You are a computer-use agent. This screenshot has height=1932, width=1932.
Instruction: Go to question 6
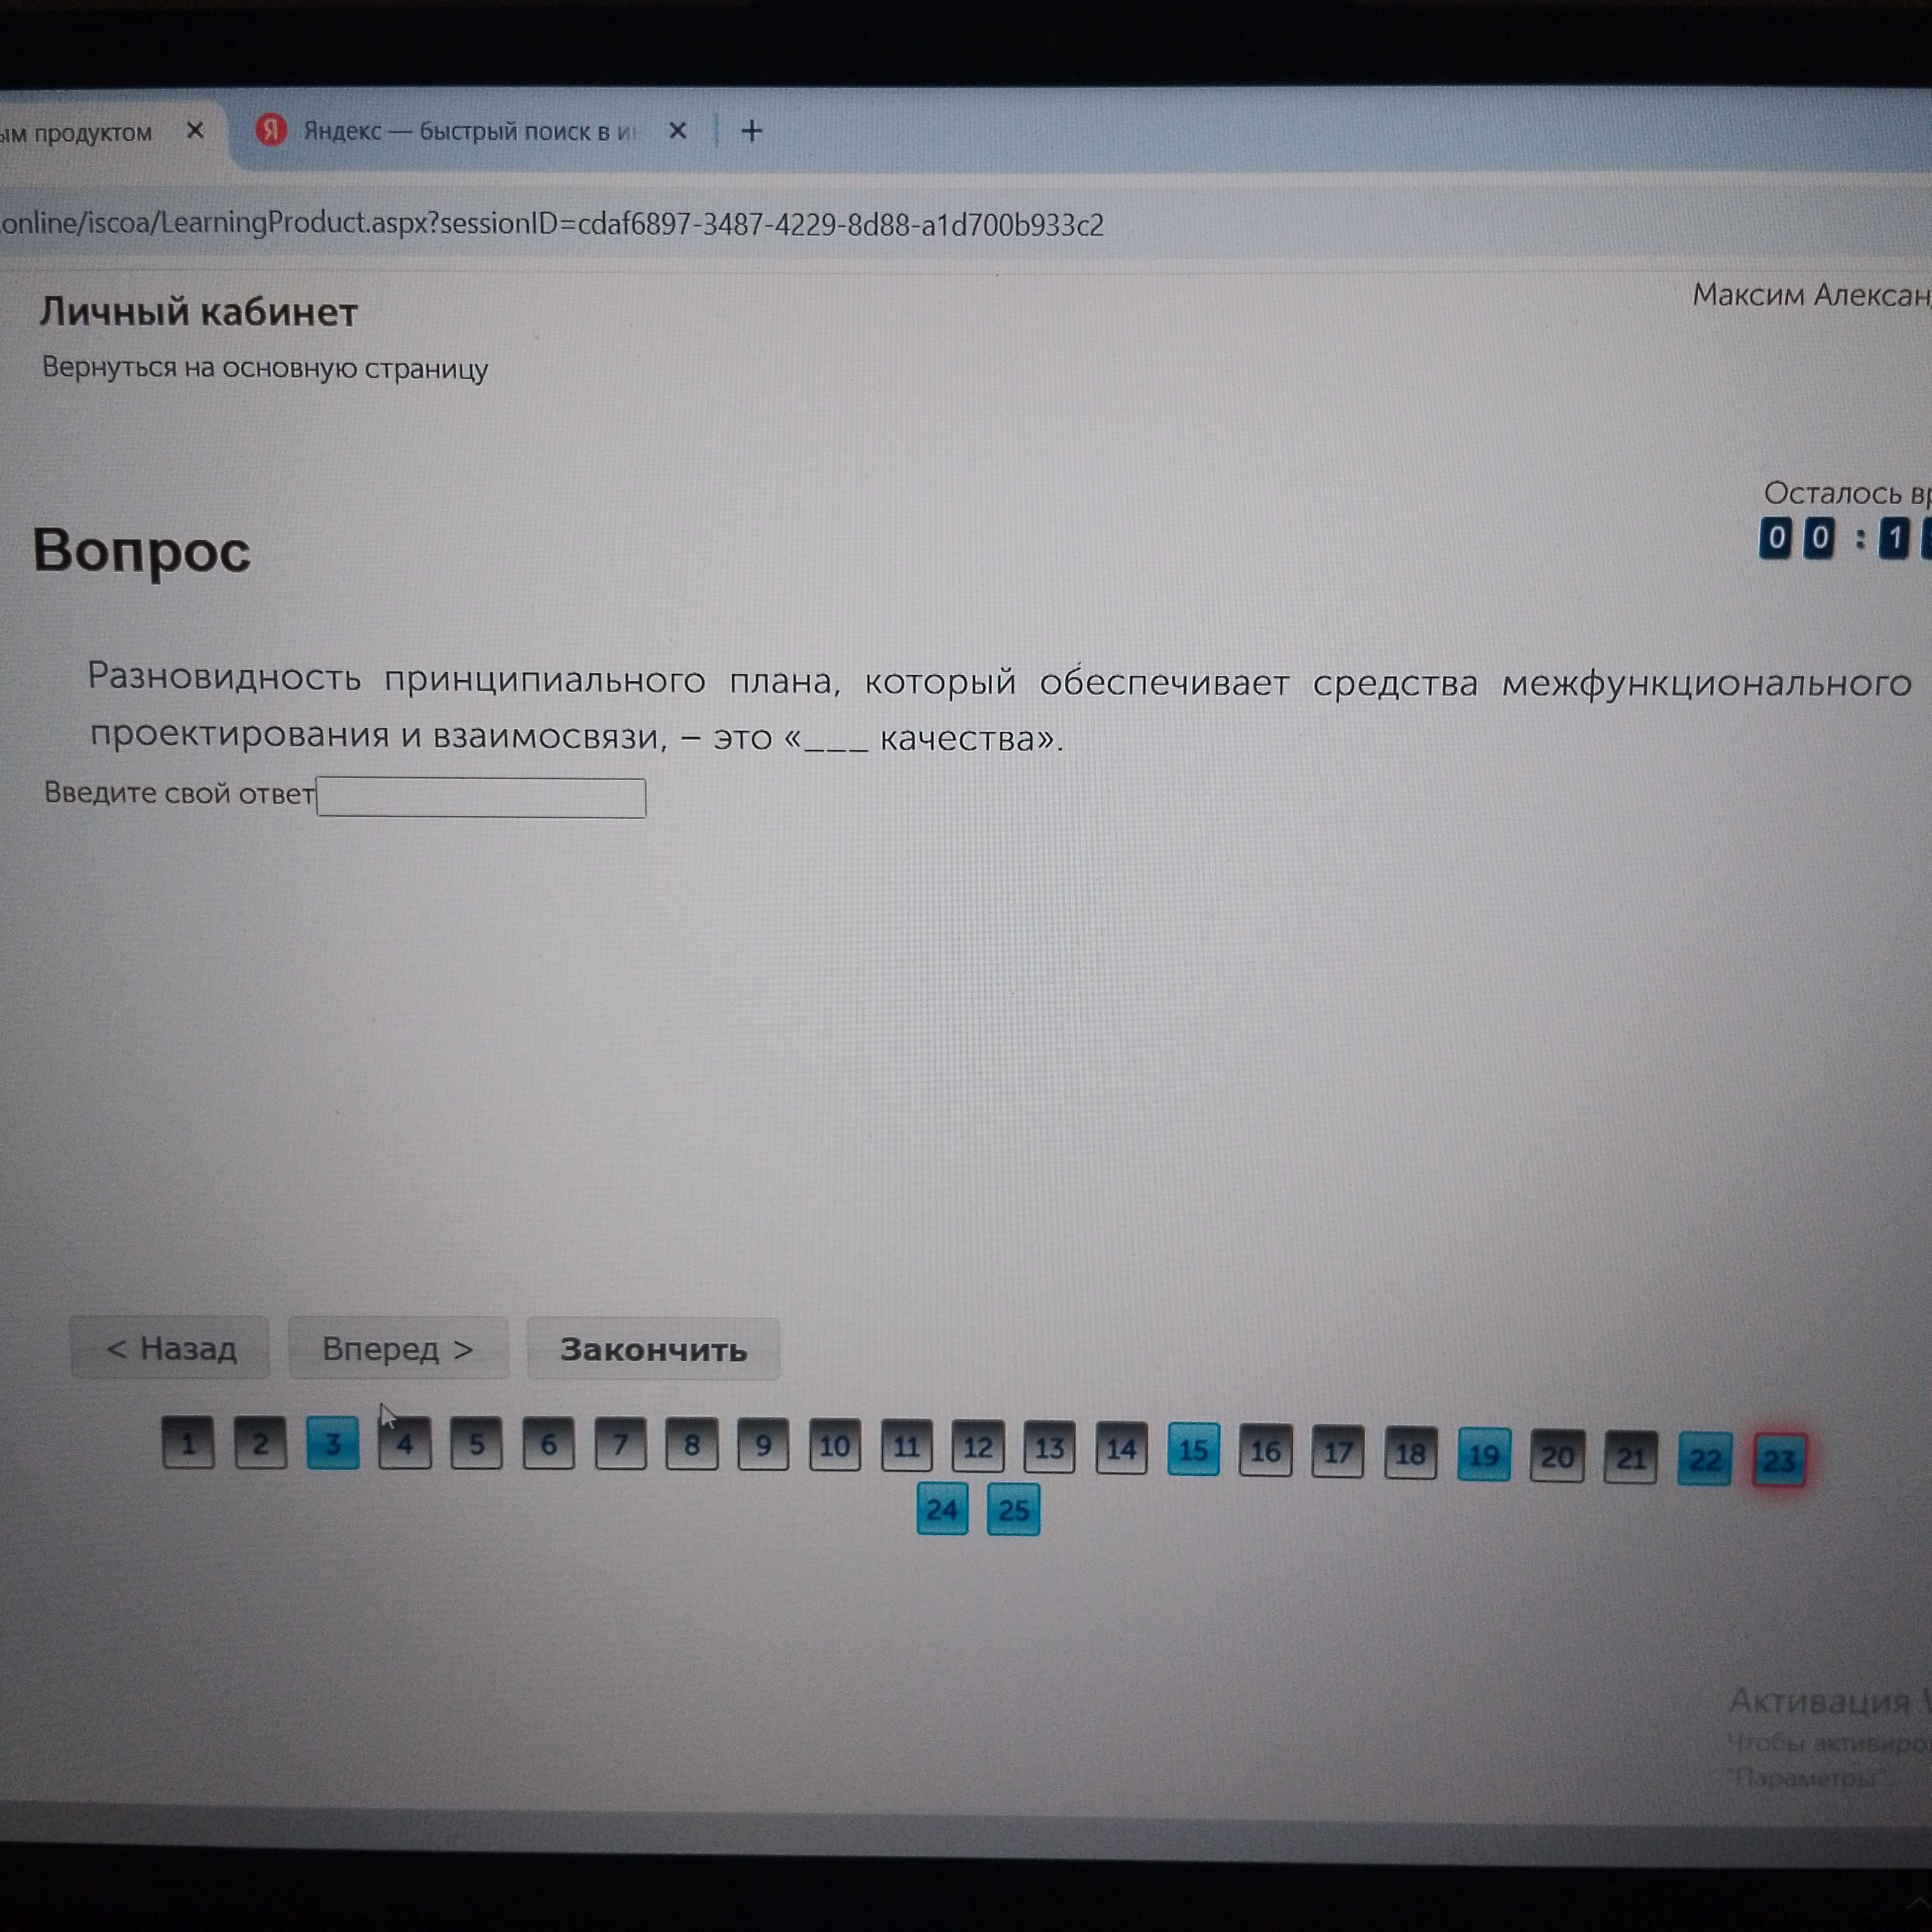click(548, 1444)
